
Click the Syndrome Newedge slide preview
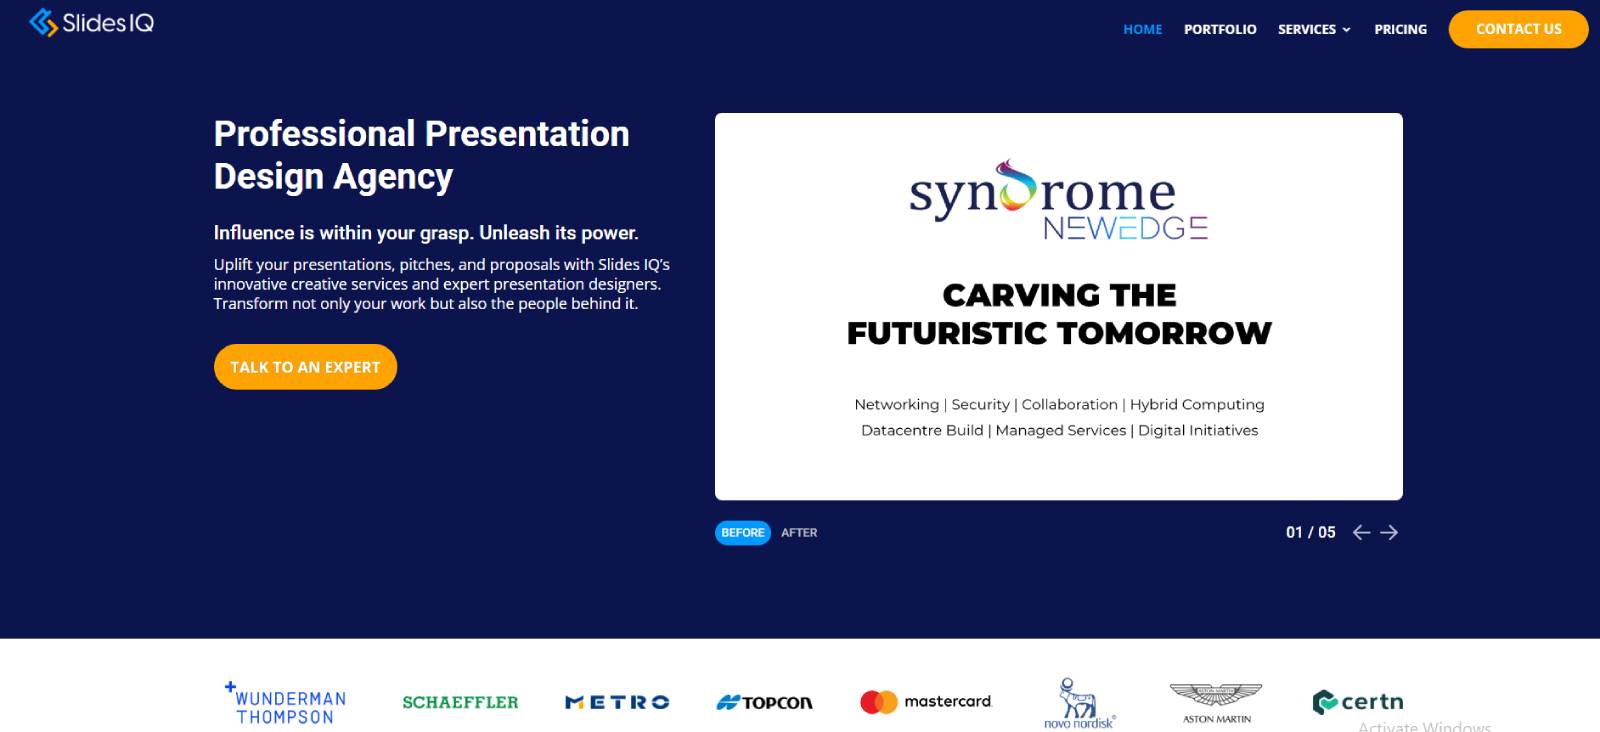[1058, 306]
